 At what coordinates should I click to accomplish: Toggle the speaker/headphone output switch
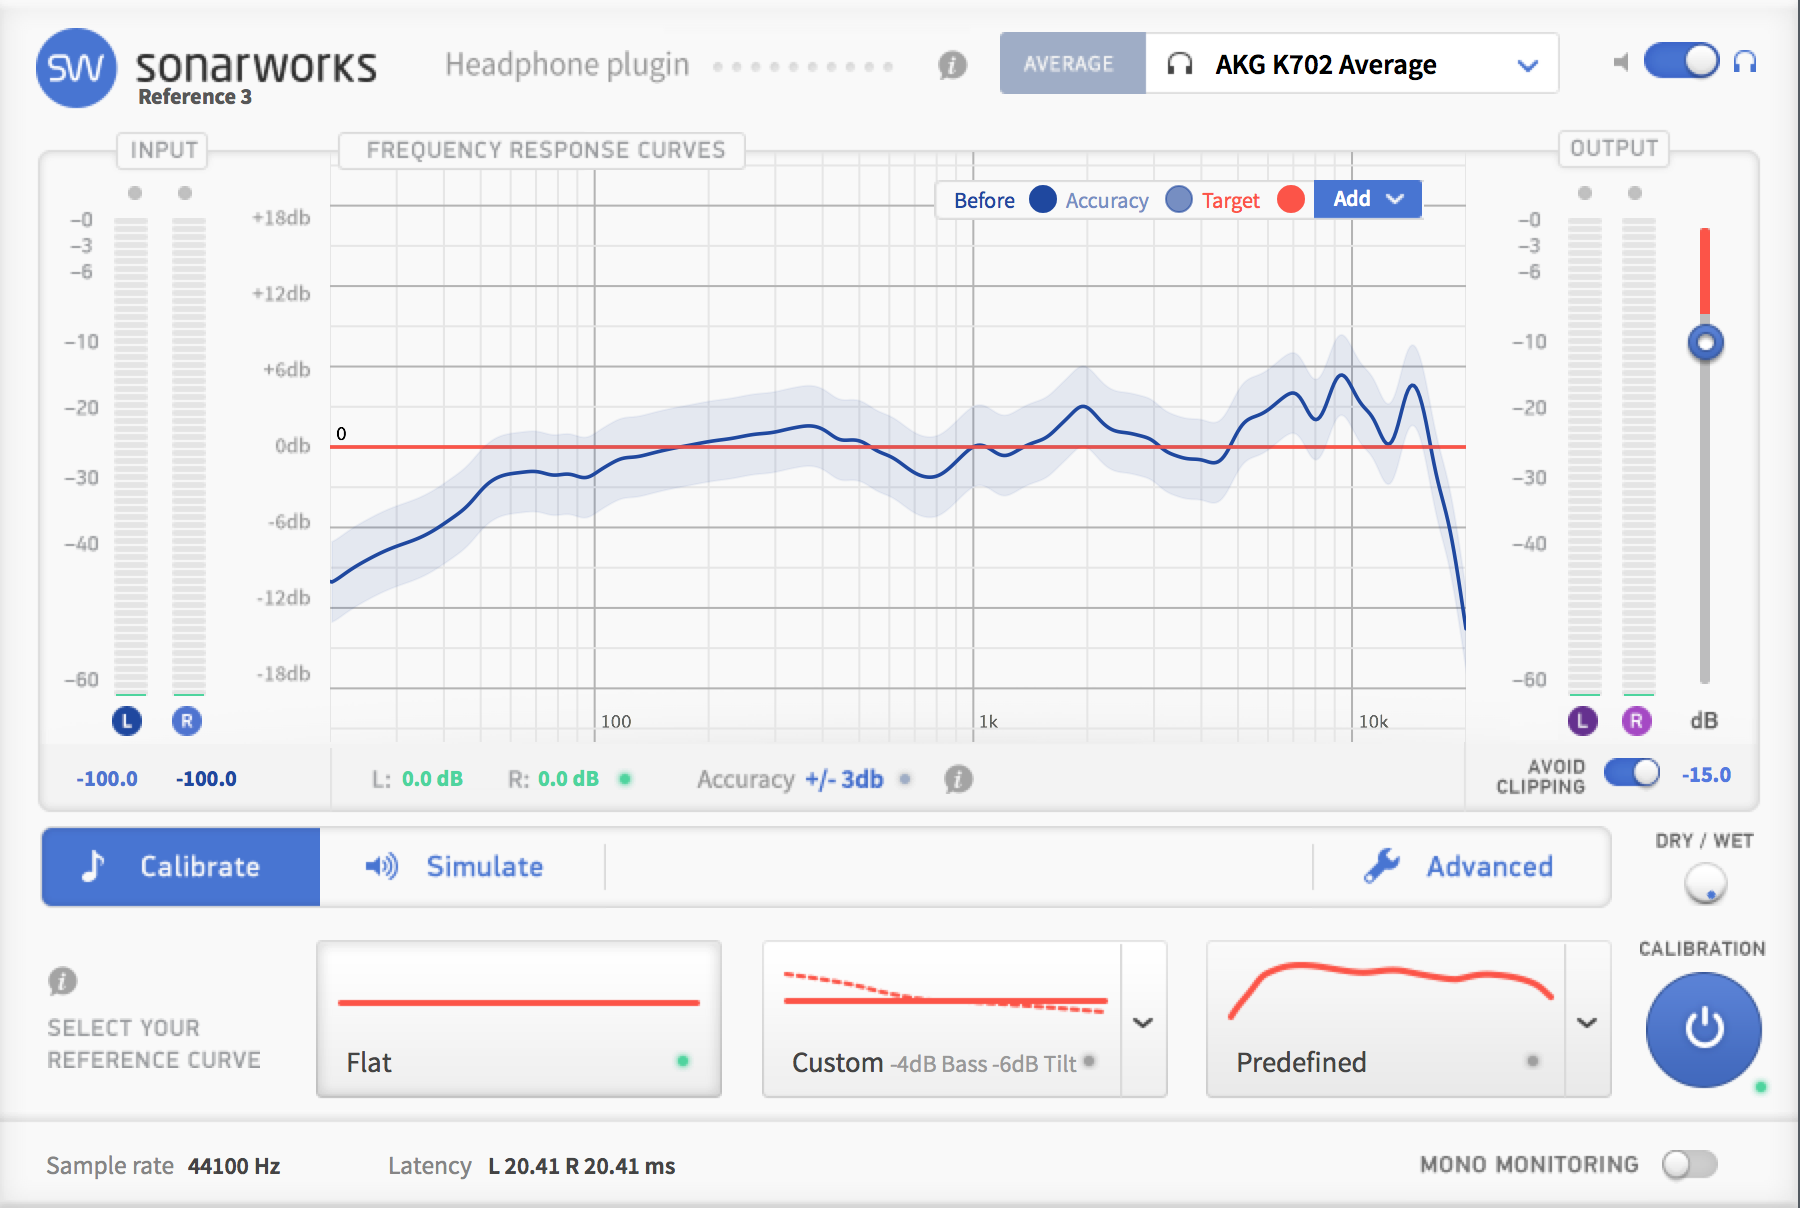click(1682, 61)
